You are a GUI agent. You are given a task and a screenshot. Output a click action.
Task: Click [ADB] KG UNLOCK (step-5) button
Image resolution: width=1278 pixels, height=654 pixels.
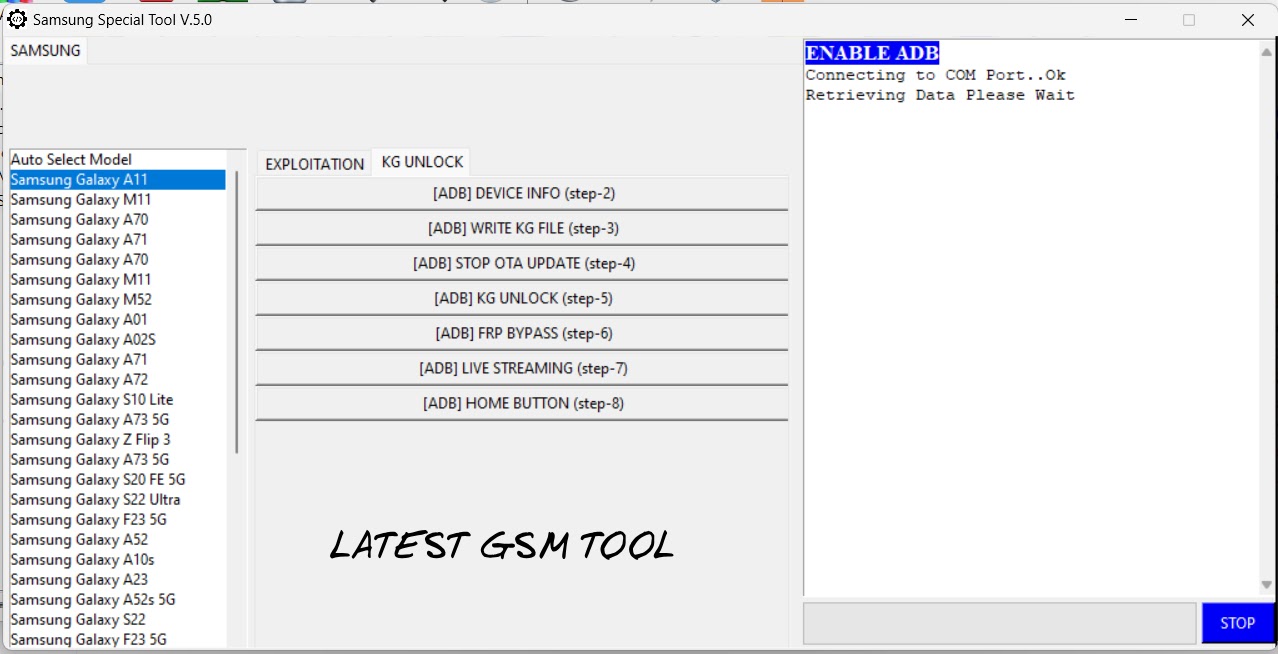(522, 298)
